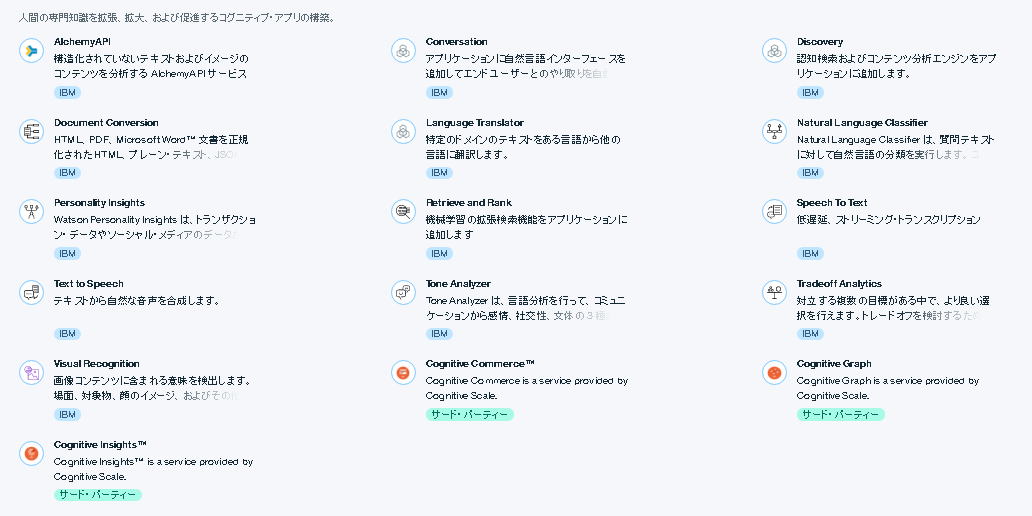Select the Visual Recognition icon
1032x516 pixels.
point(31,373)
